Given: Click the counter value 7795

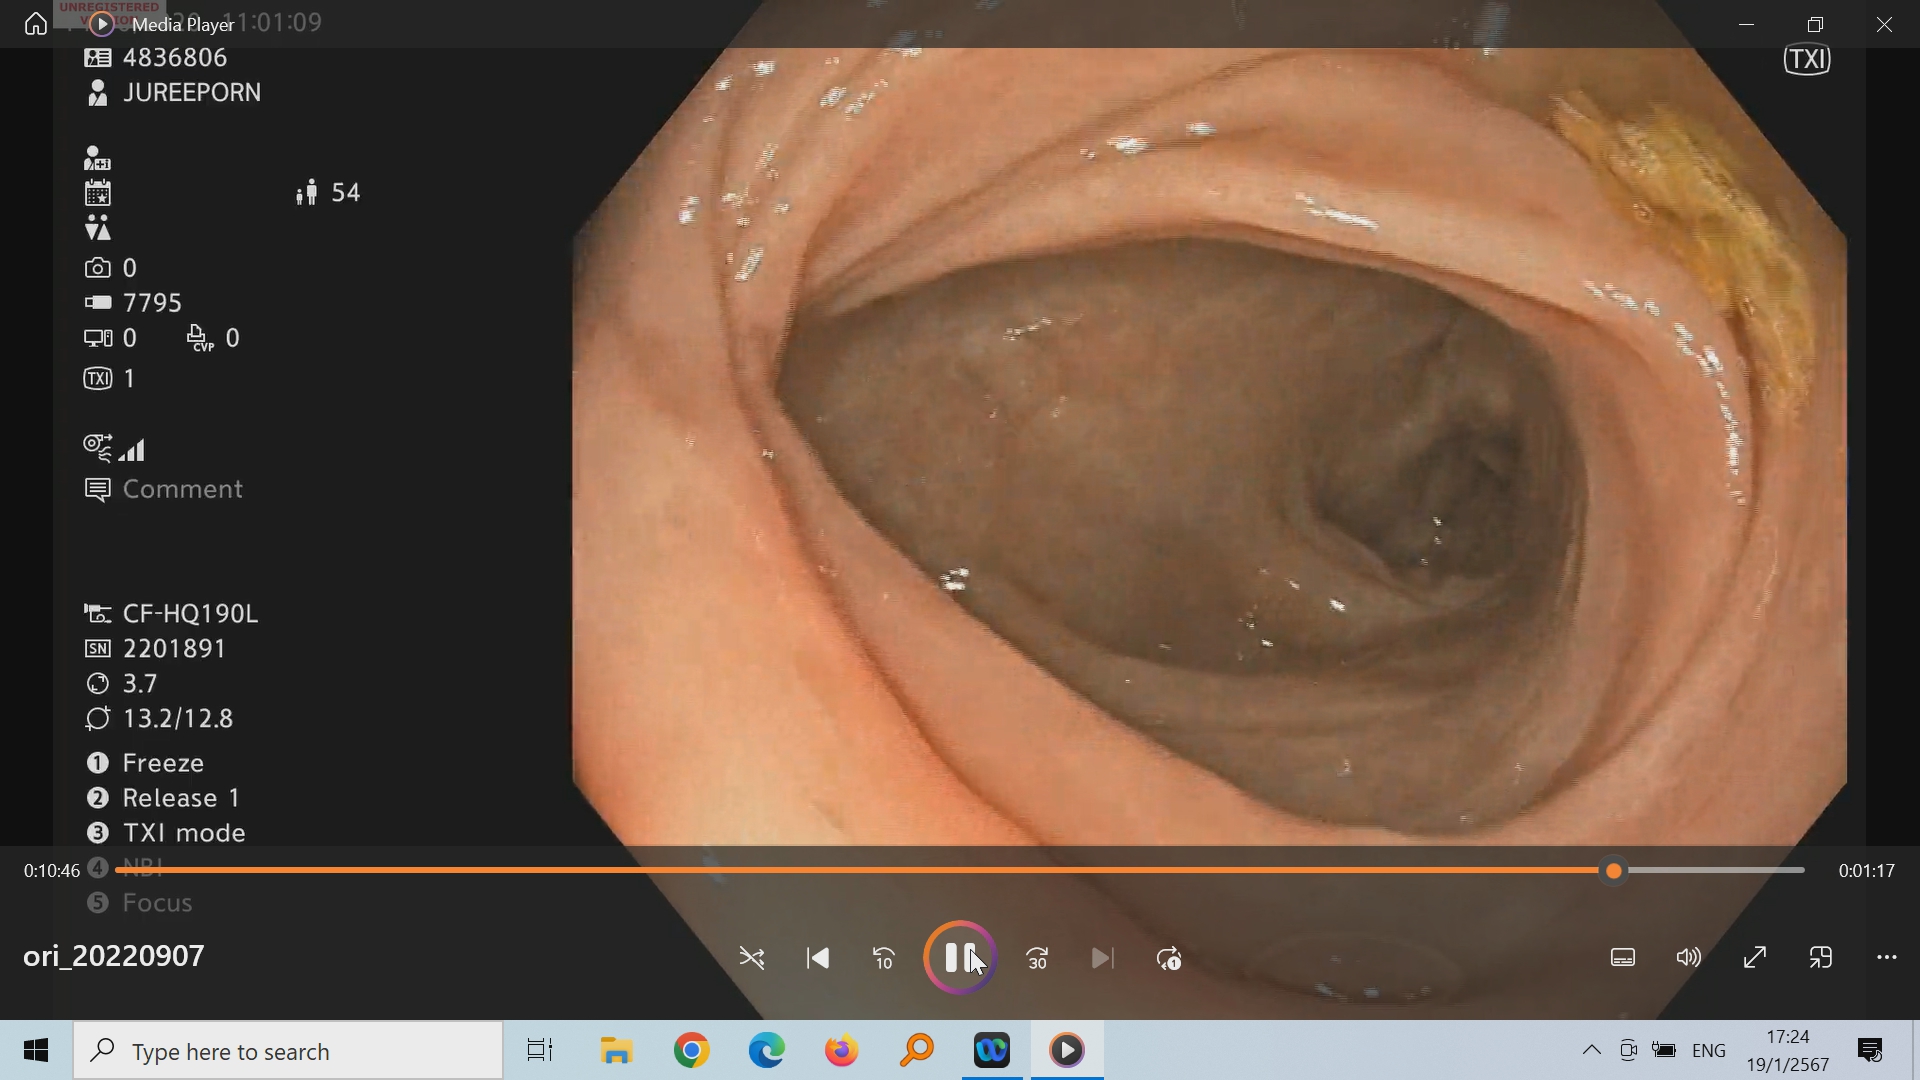Looking at the screenshot, I should [x=153, y=303].
